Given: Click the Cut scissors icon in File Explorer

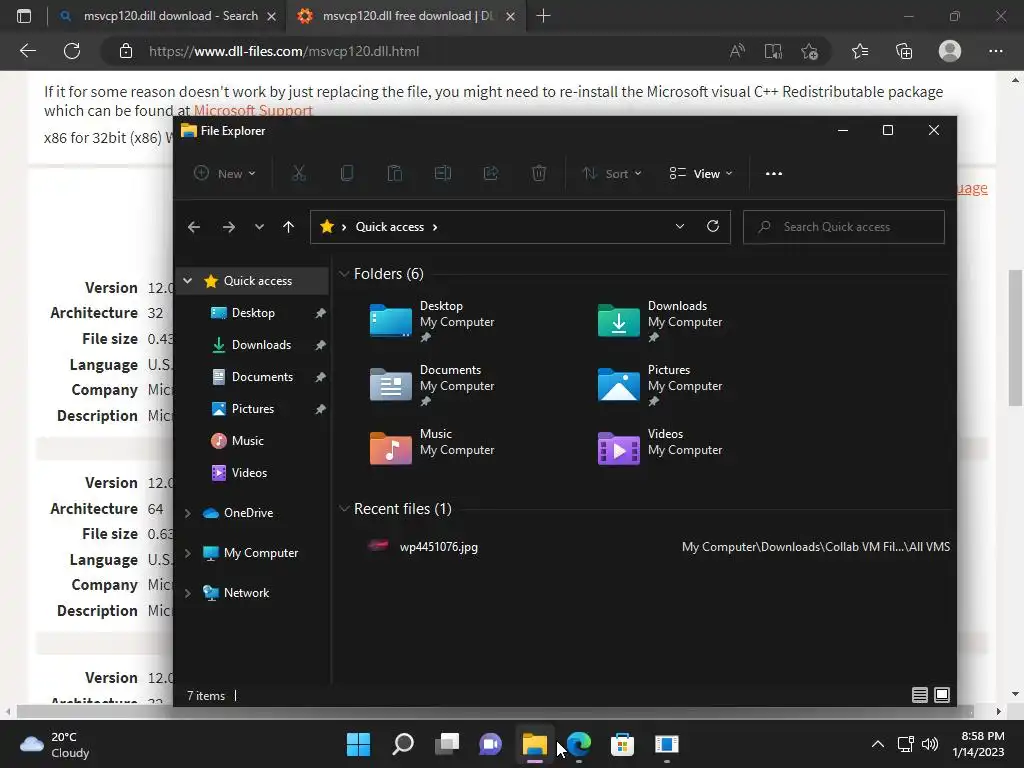Looking at the screenshot, I should 298,173.
